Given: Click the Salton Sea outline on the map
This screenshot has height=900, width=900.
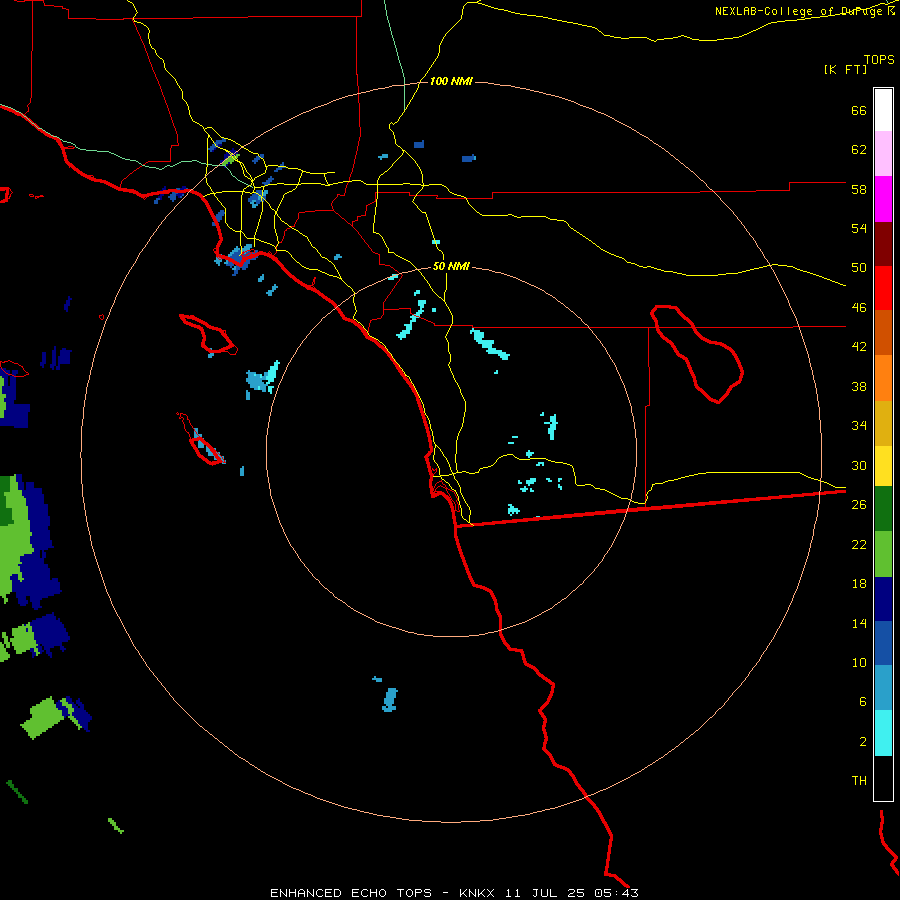Looking at the screenshot, I should pos(697,354).
